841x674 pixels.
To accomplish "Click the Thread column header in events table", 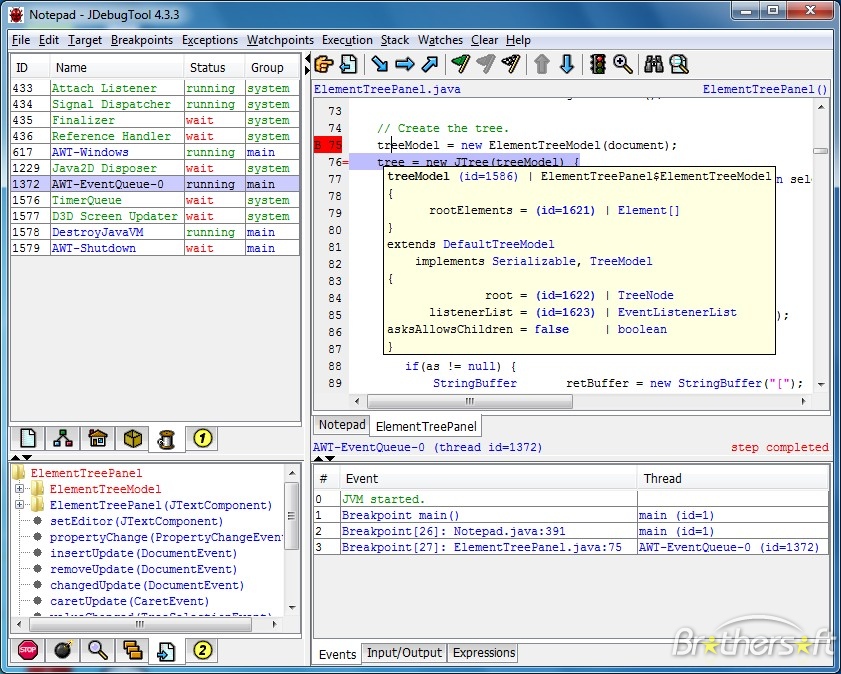I will click(x=732, y=478).
